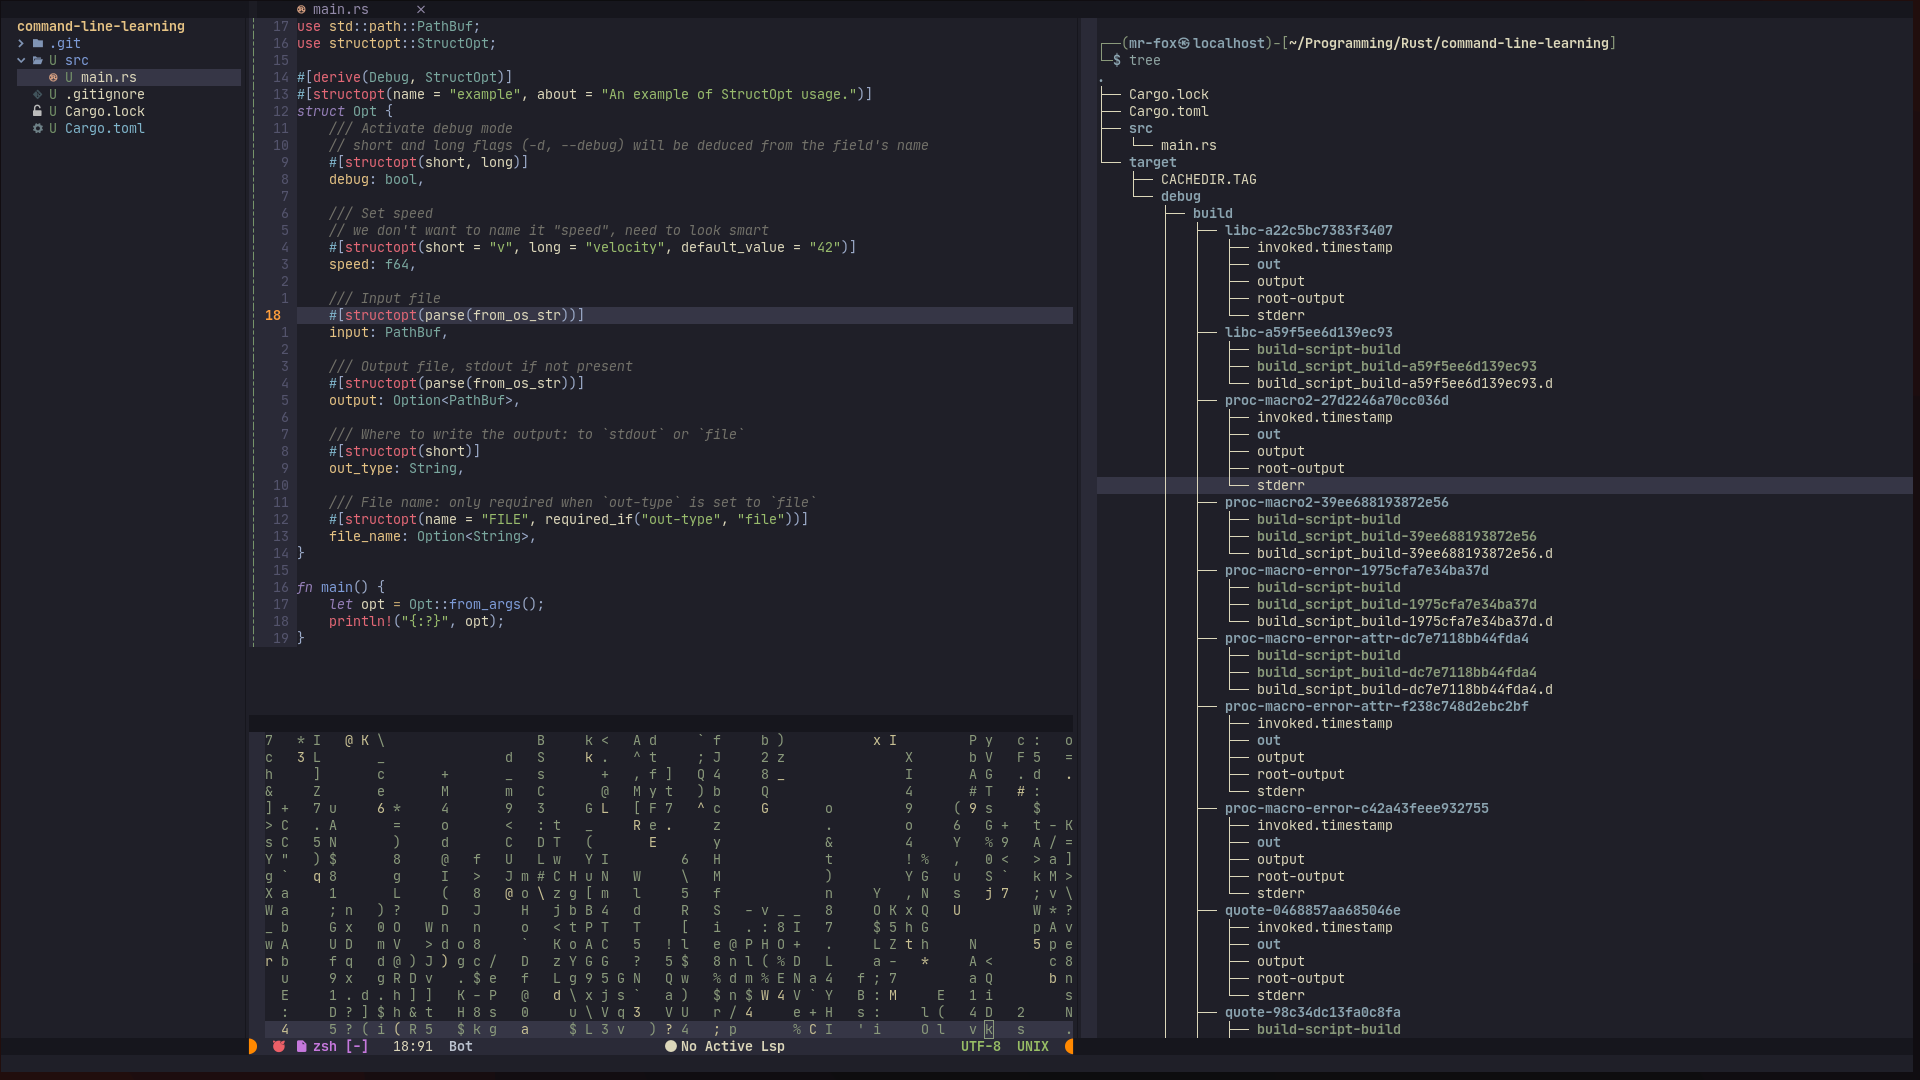1920x1080 pixels.
Task: Collapse the src folder chevron
Action: 21,60
